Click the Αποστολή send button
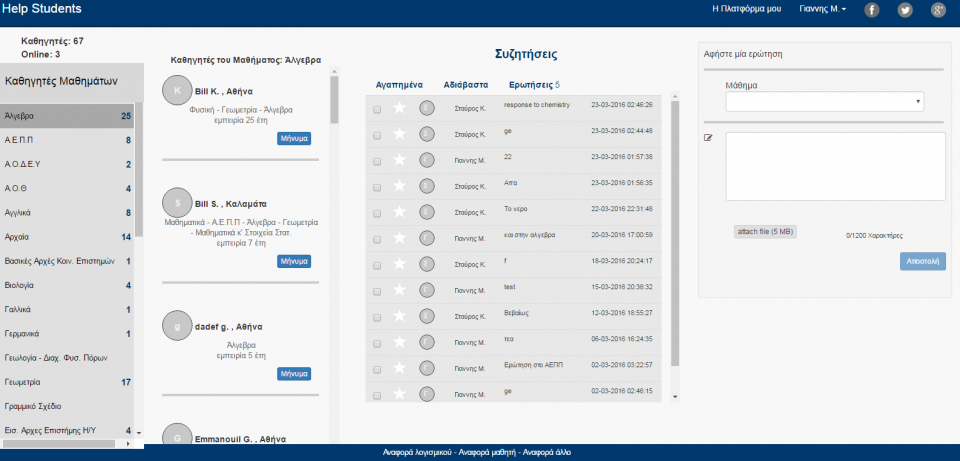960x461 pixels. click(x=922, y=261)
